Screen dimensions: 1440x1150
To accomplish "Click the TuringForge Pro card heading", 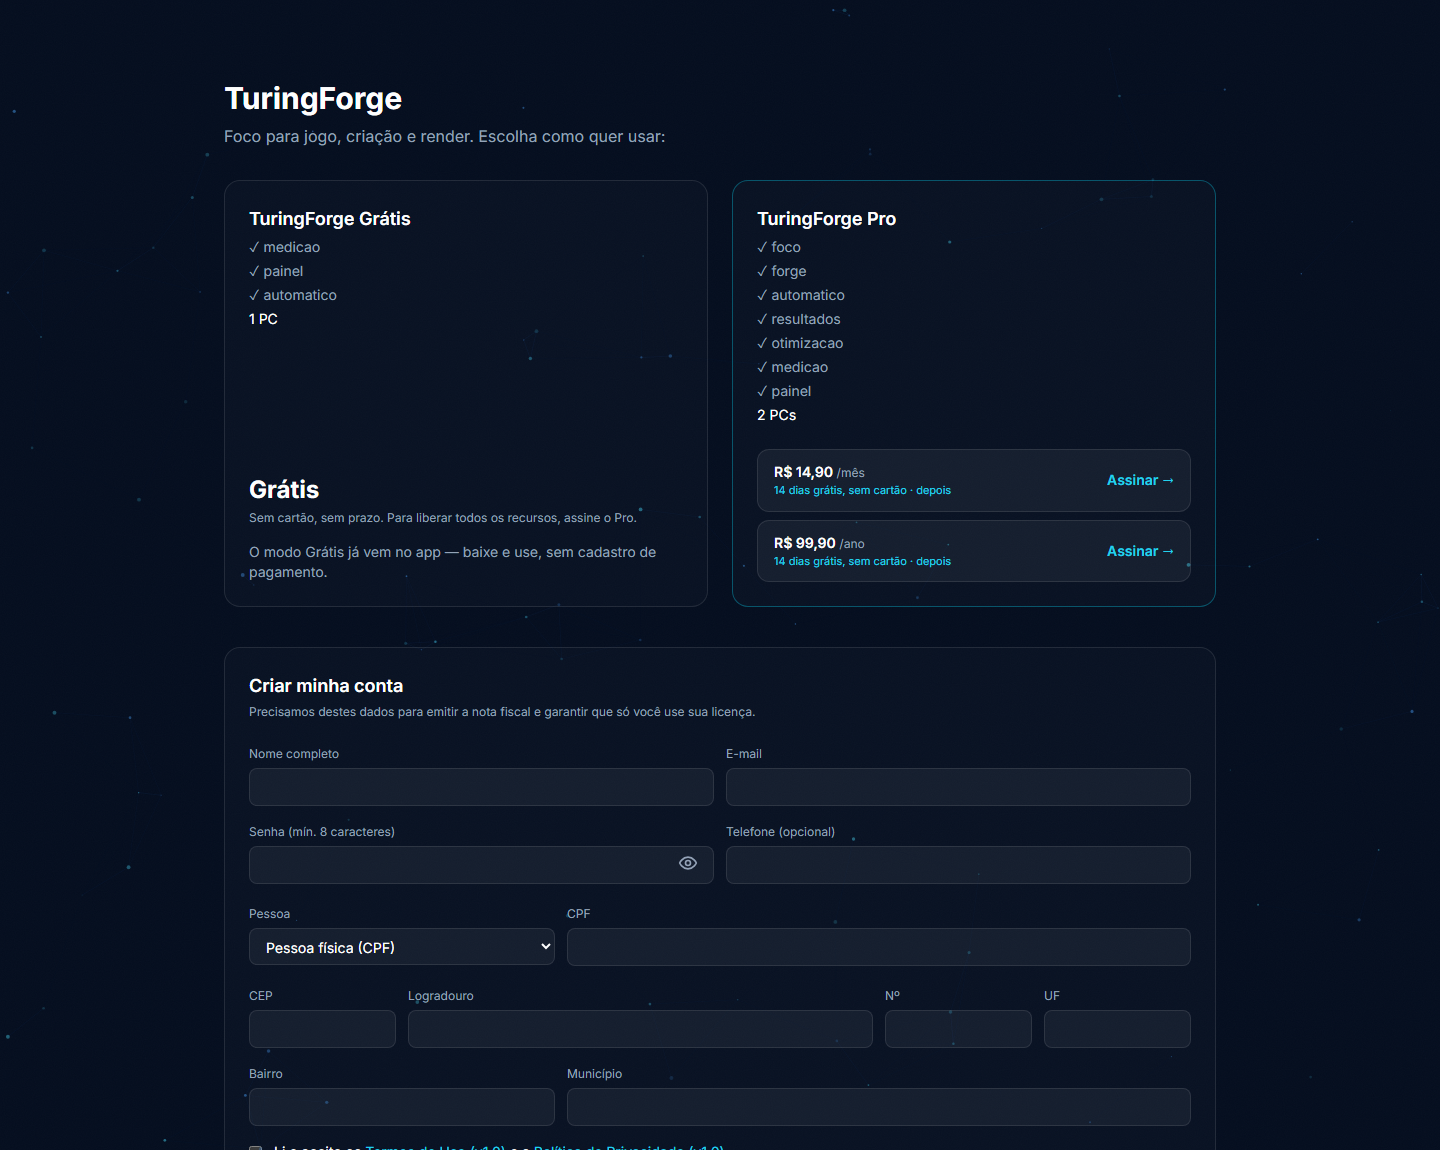I will tap(826, 219).
